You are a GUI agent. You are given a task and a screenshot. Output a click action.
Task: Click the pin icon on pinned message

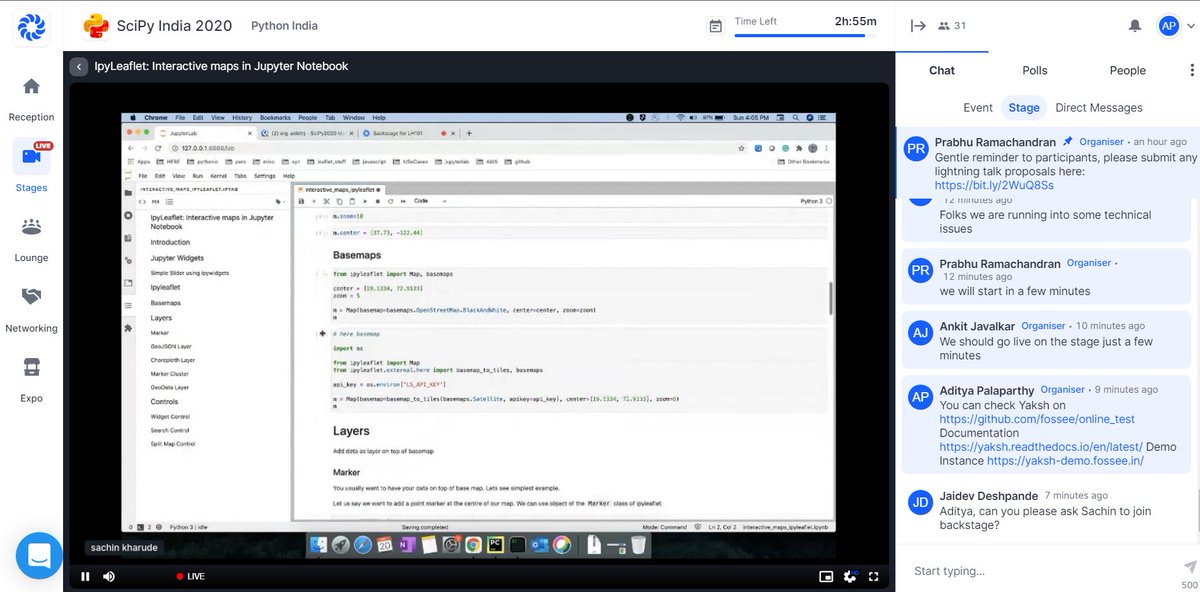tap(1067, 141)
